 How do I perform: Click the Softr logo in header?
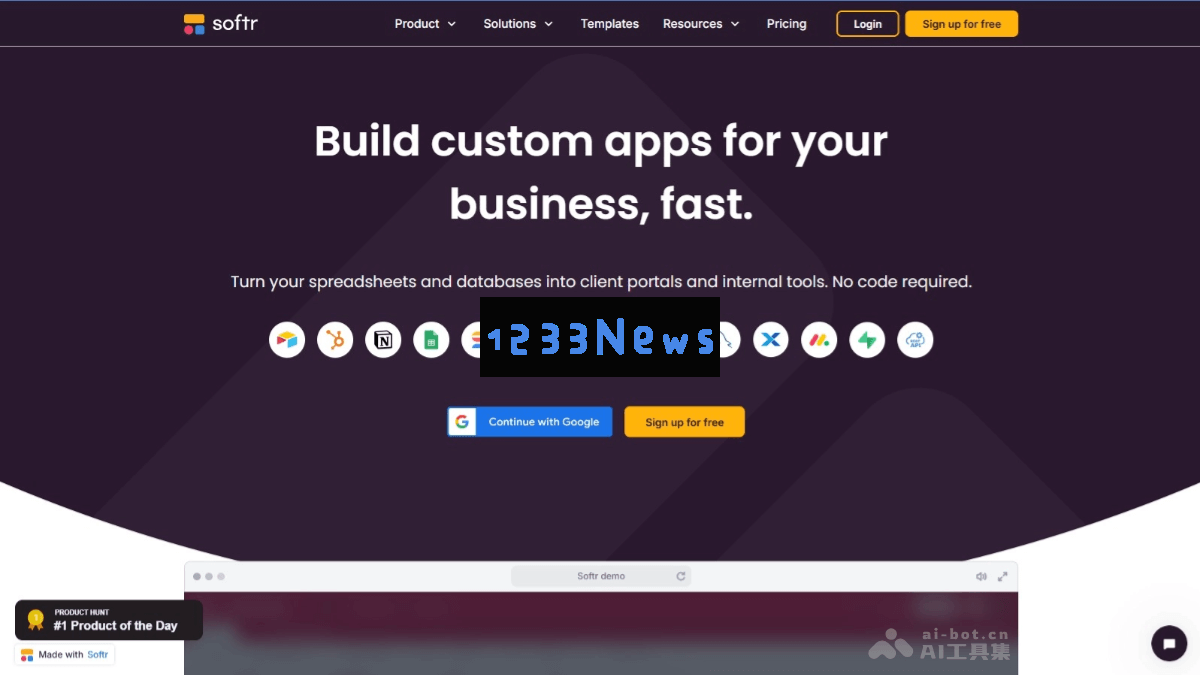coord(221,24)
